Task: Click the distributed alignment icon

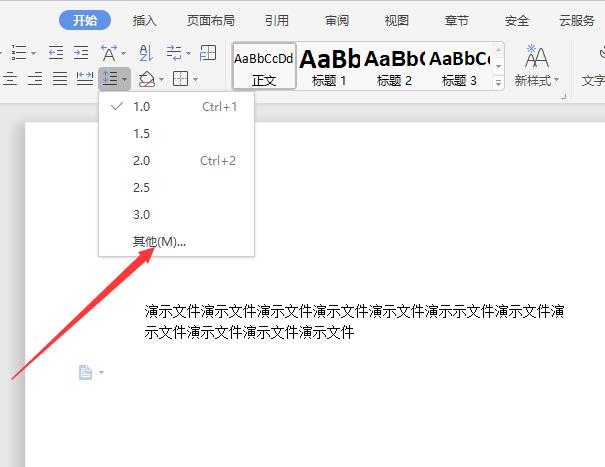Action: click(85, 78)
